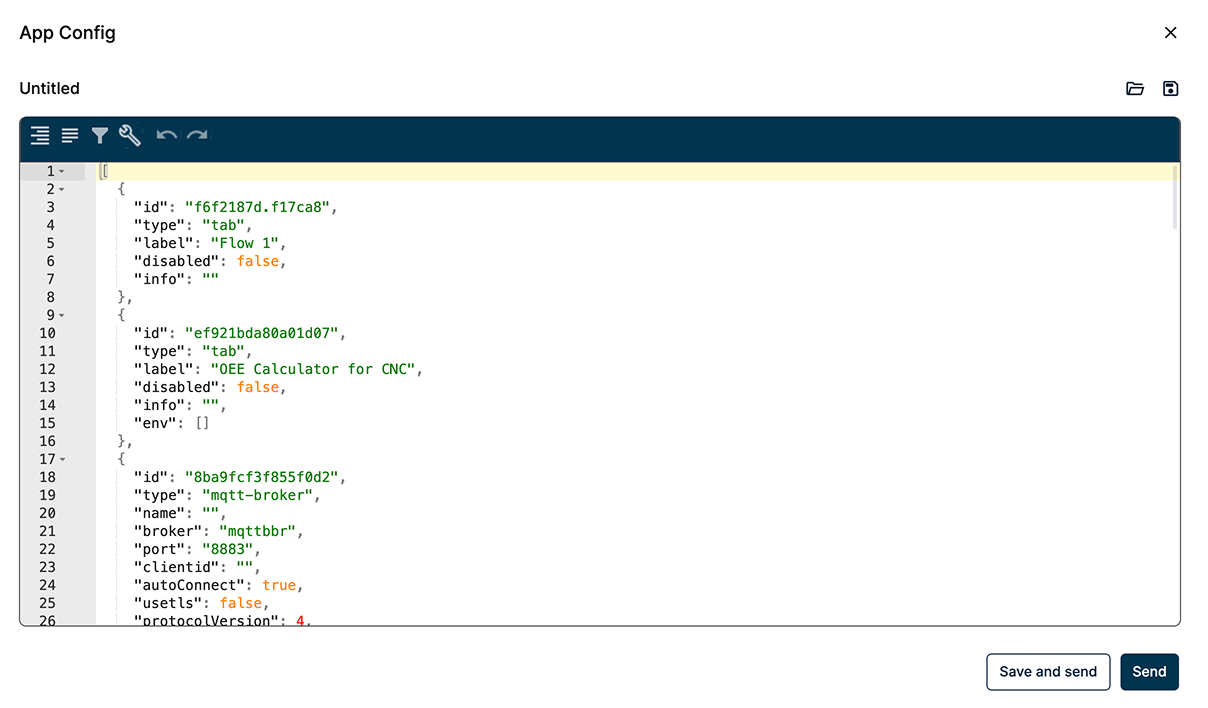The height and width of the screenshot is (708, 1208).
Task: Format JSON with proper indentation
Action: [x=40, y=136]
